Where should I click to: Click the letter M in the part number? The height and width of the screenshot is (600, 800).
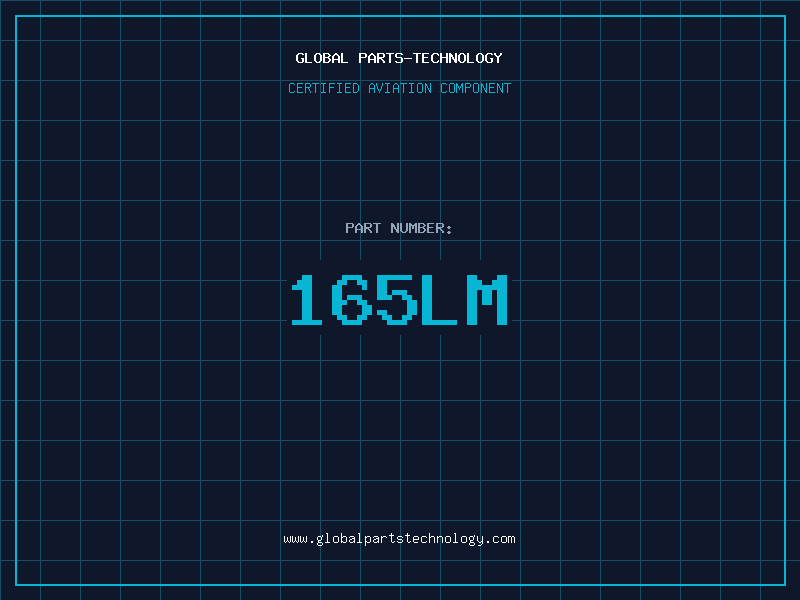[x=487, y=300]
